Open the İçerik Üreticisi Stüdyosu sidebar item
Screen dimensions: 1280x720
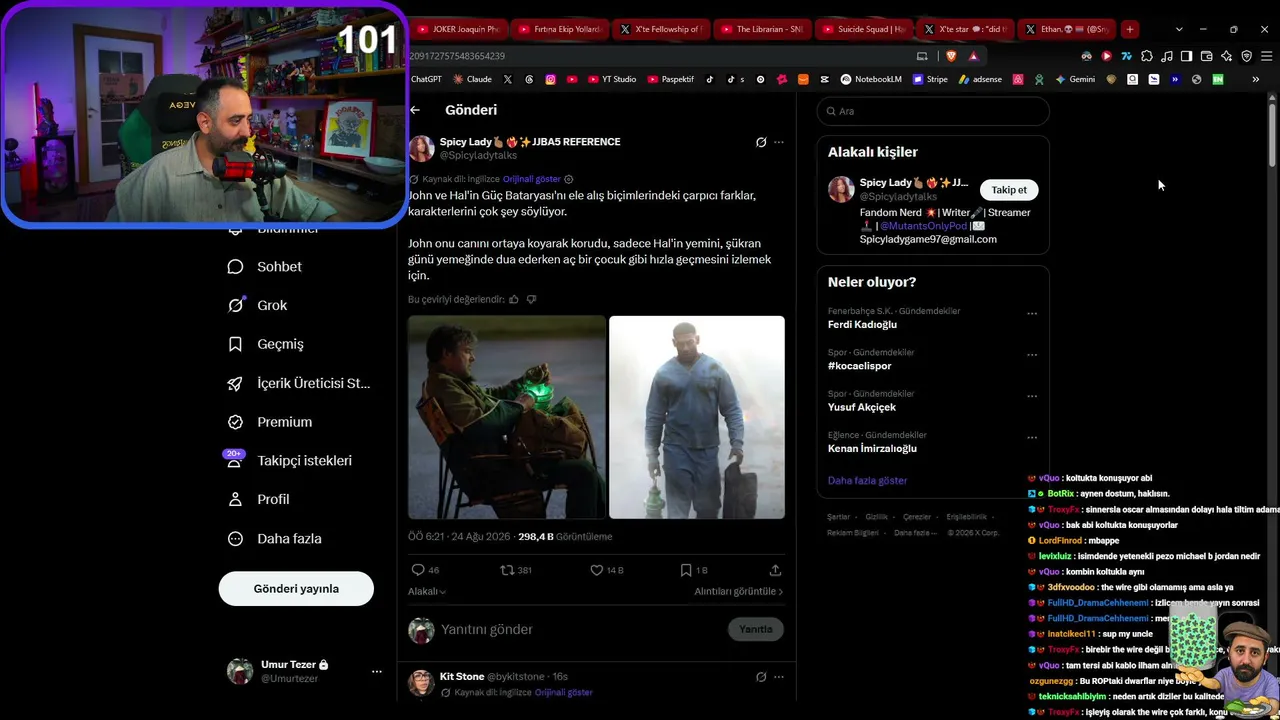tap(299, 383)
